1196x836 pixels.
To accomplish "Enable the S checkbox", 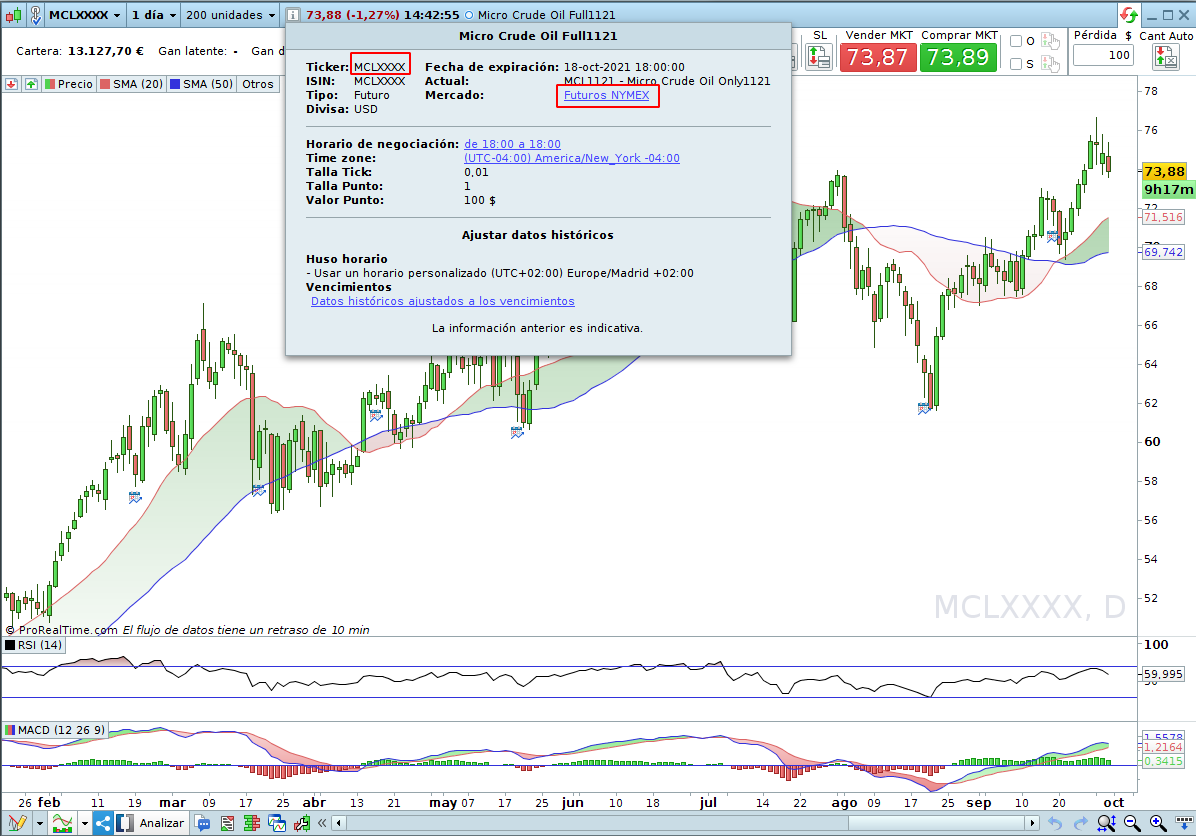I will [1016, 64].
